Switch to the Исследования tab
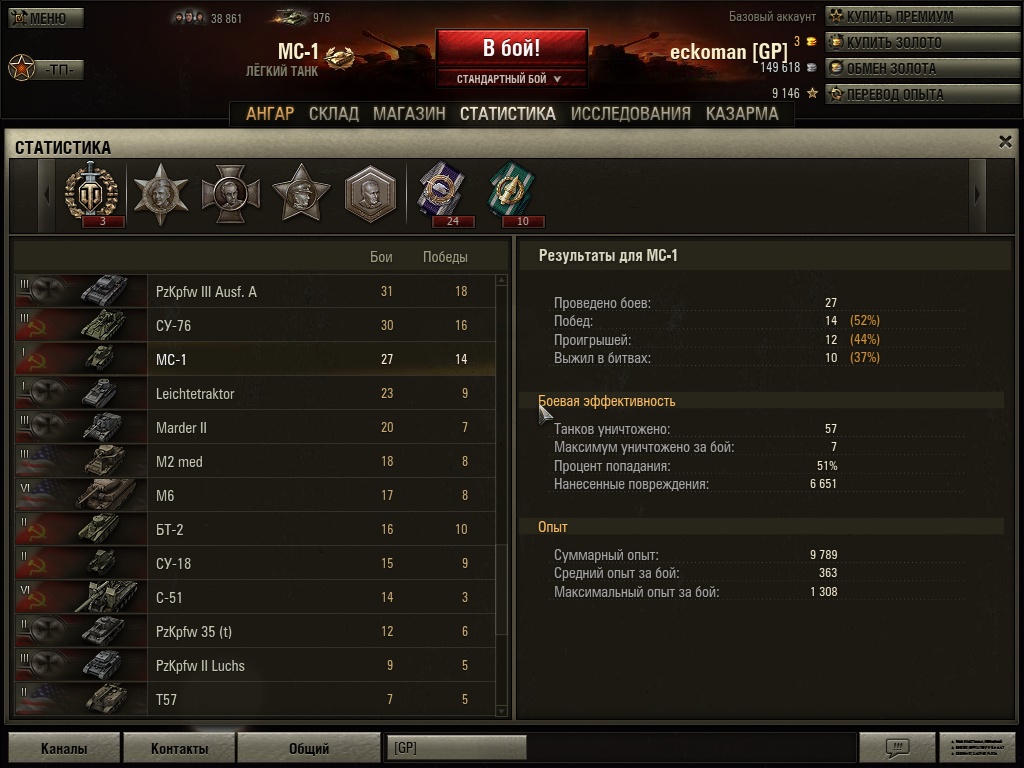Screen dimensions: 1024x768 coord(630,114)
